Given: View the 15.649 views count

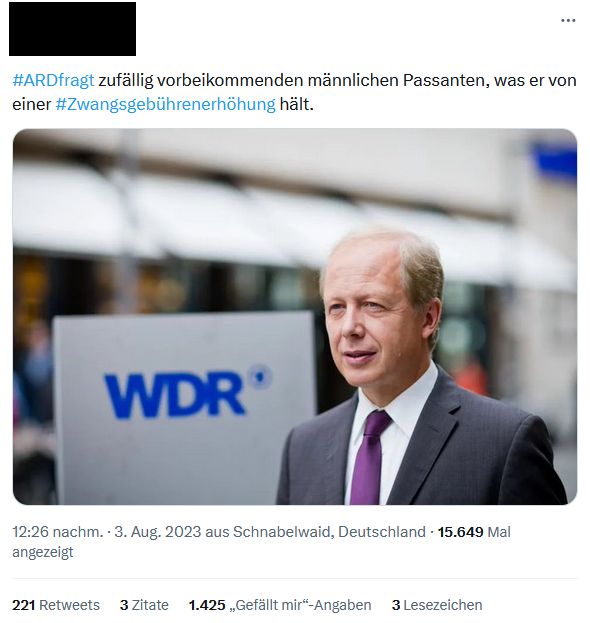Looking at the screenshot, I should [x=460, y=532].
